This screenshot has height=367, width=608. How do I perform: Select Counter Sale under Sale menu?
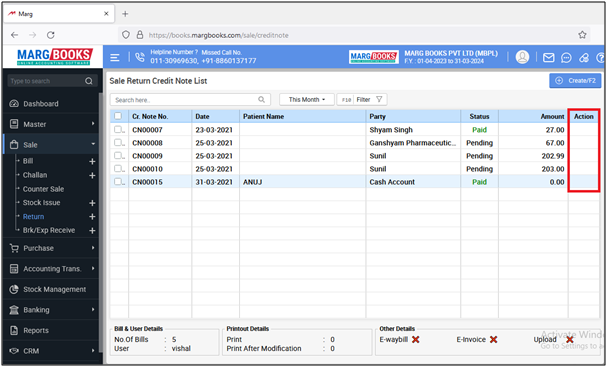(x=43, y=189)
